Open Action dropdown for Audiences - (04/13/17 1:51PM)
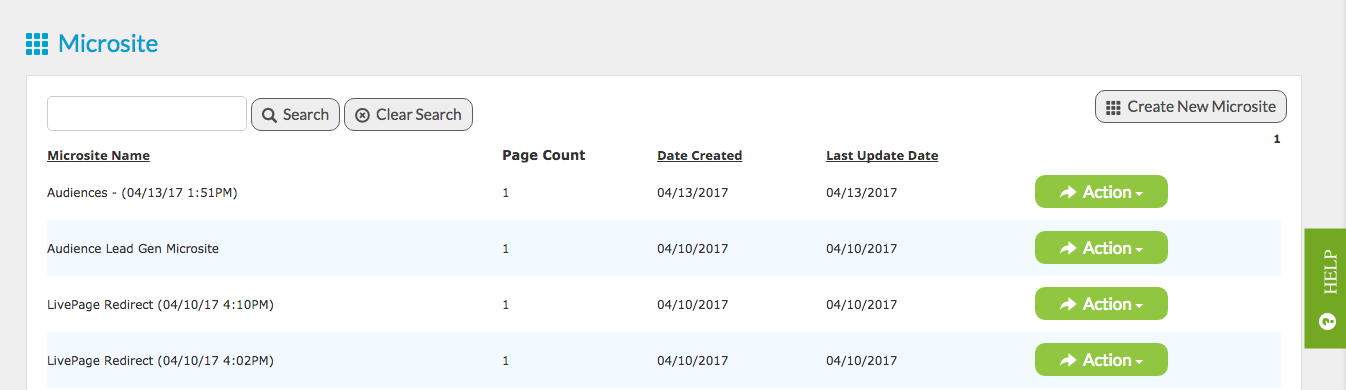The image size is (1346, 390). click(x=1101, y=192)
